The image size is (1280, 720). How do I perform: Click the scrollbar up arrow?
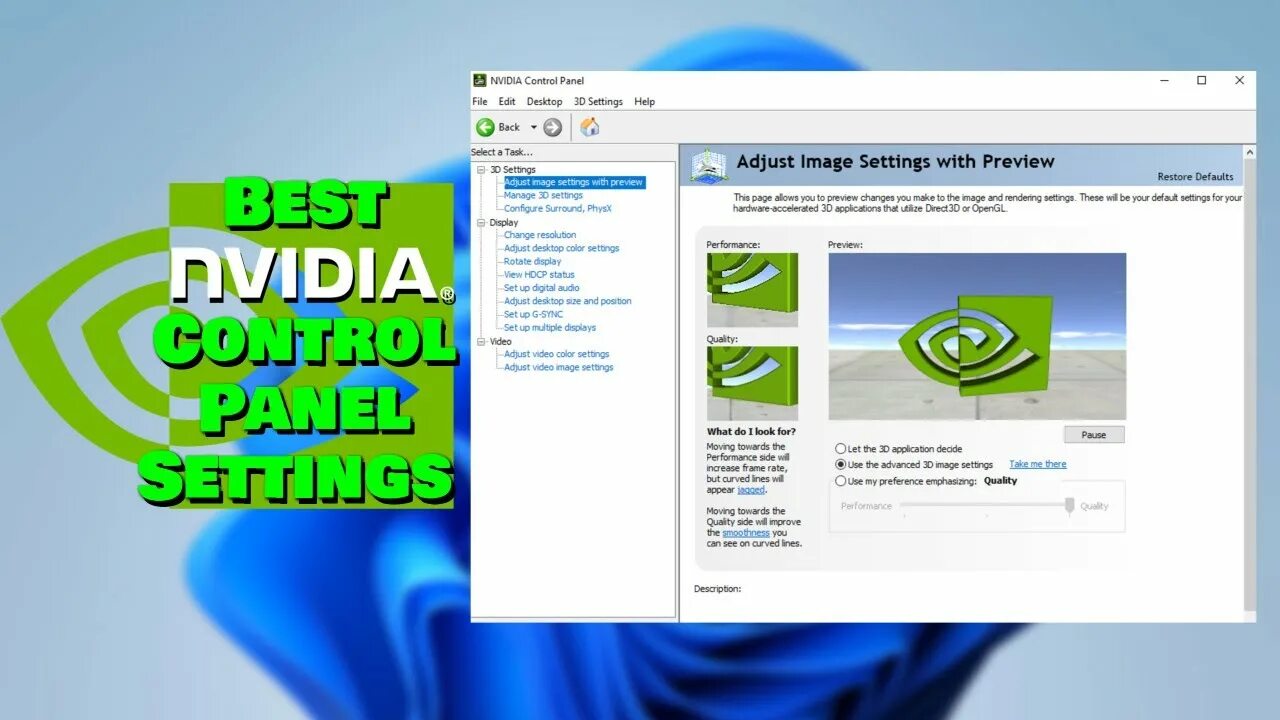(x=1249, y=152)
